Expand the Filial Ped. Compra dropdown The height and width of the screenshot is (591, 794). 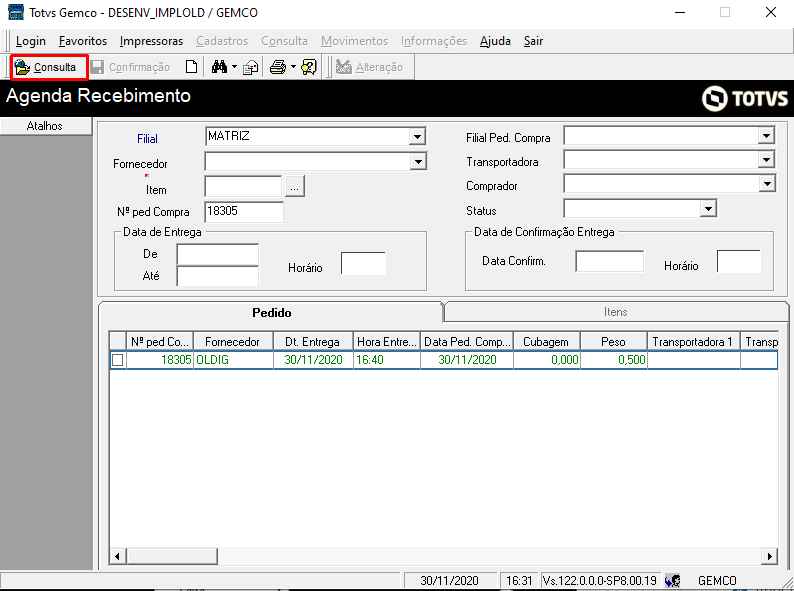766,136
